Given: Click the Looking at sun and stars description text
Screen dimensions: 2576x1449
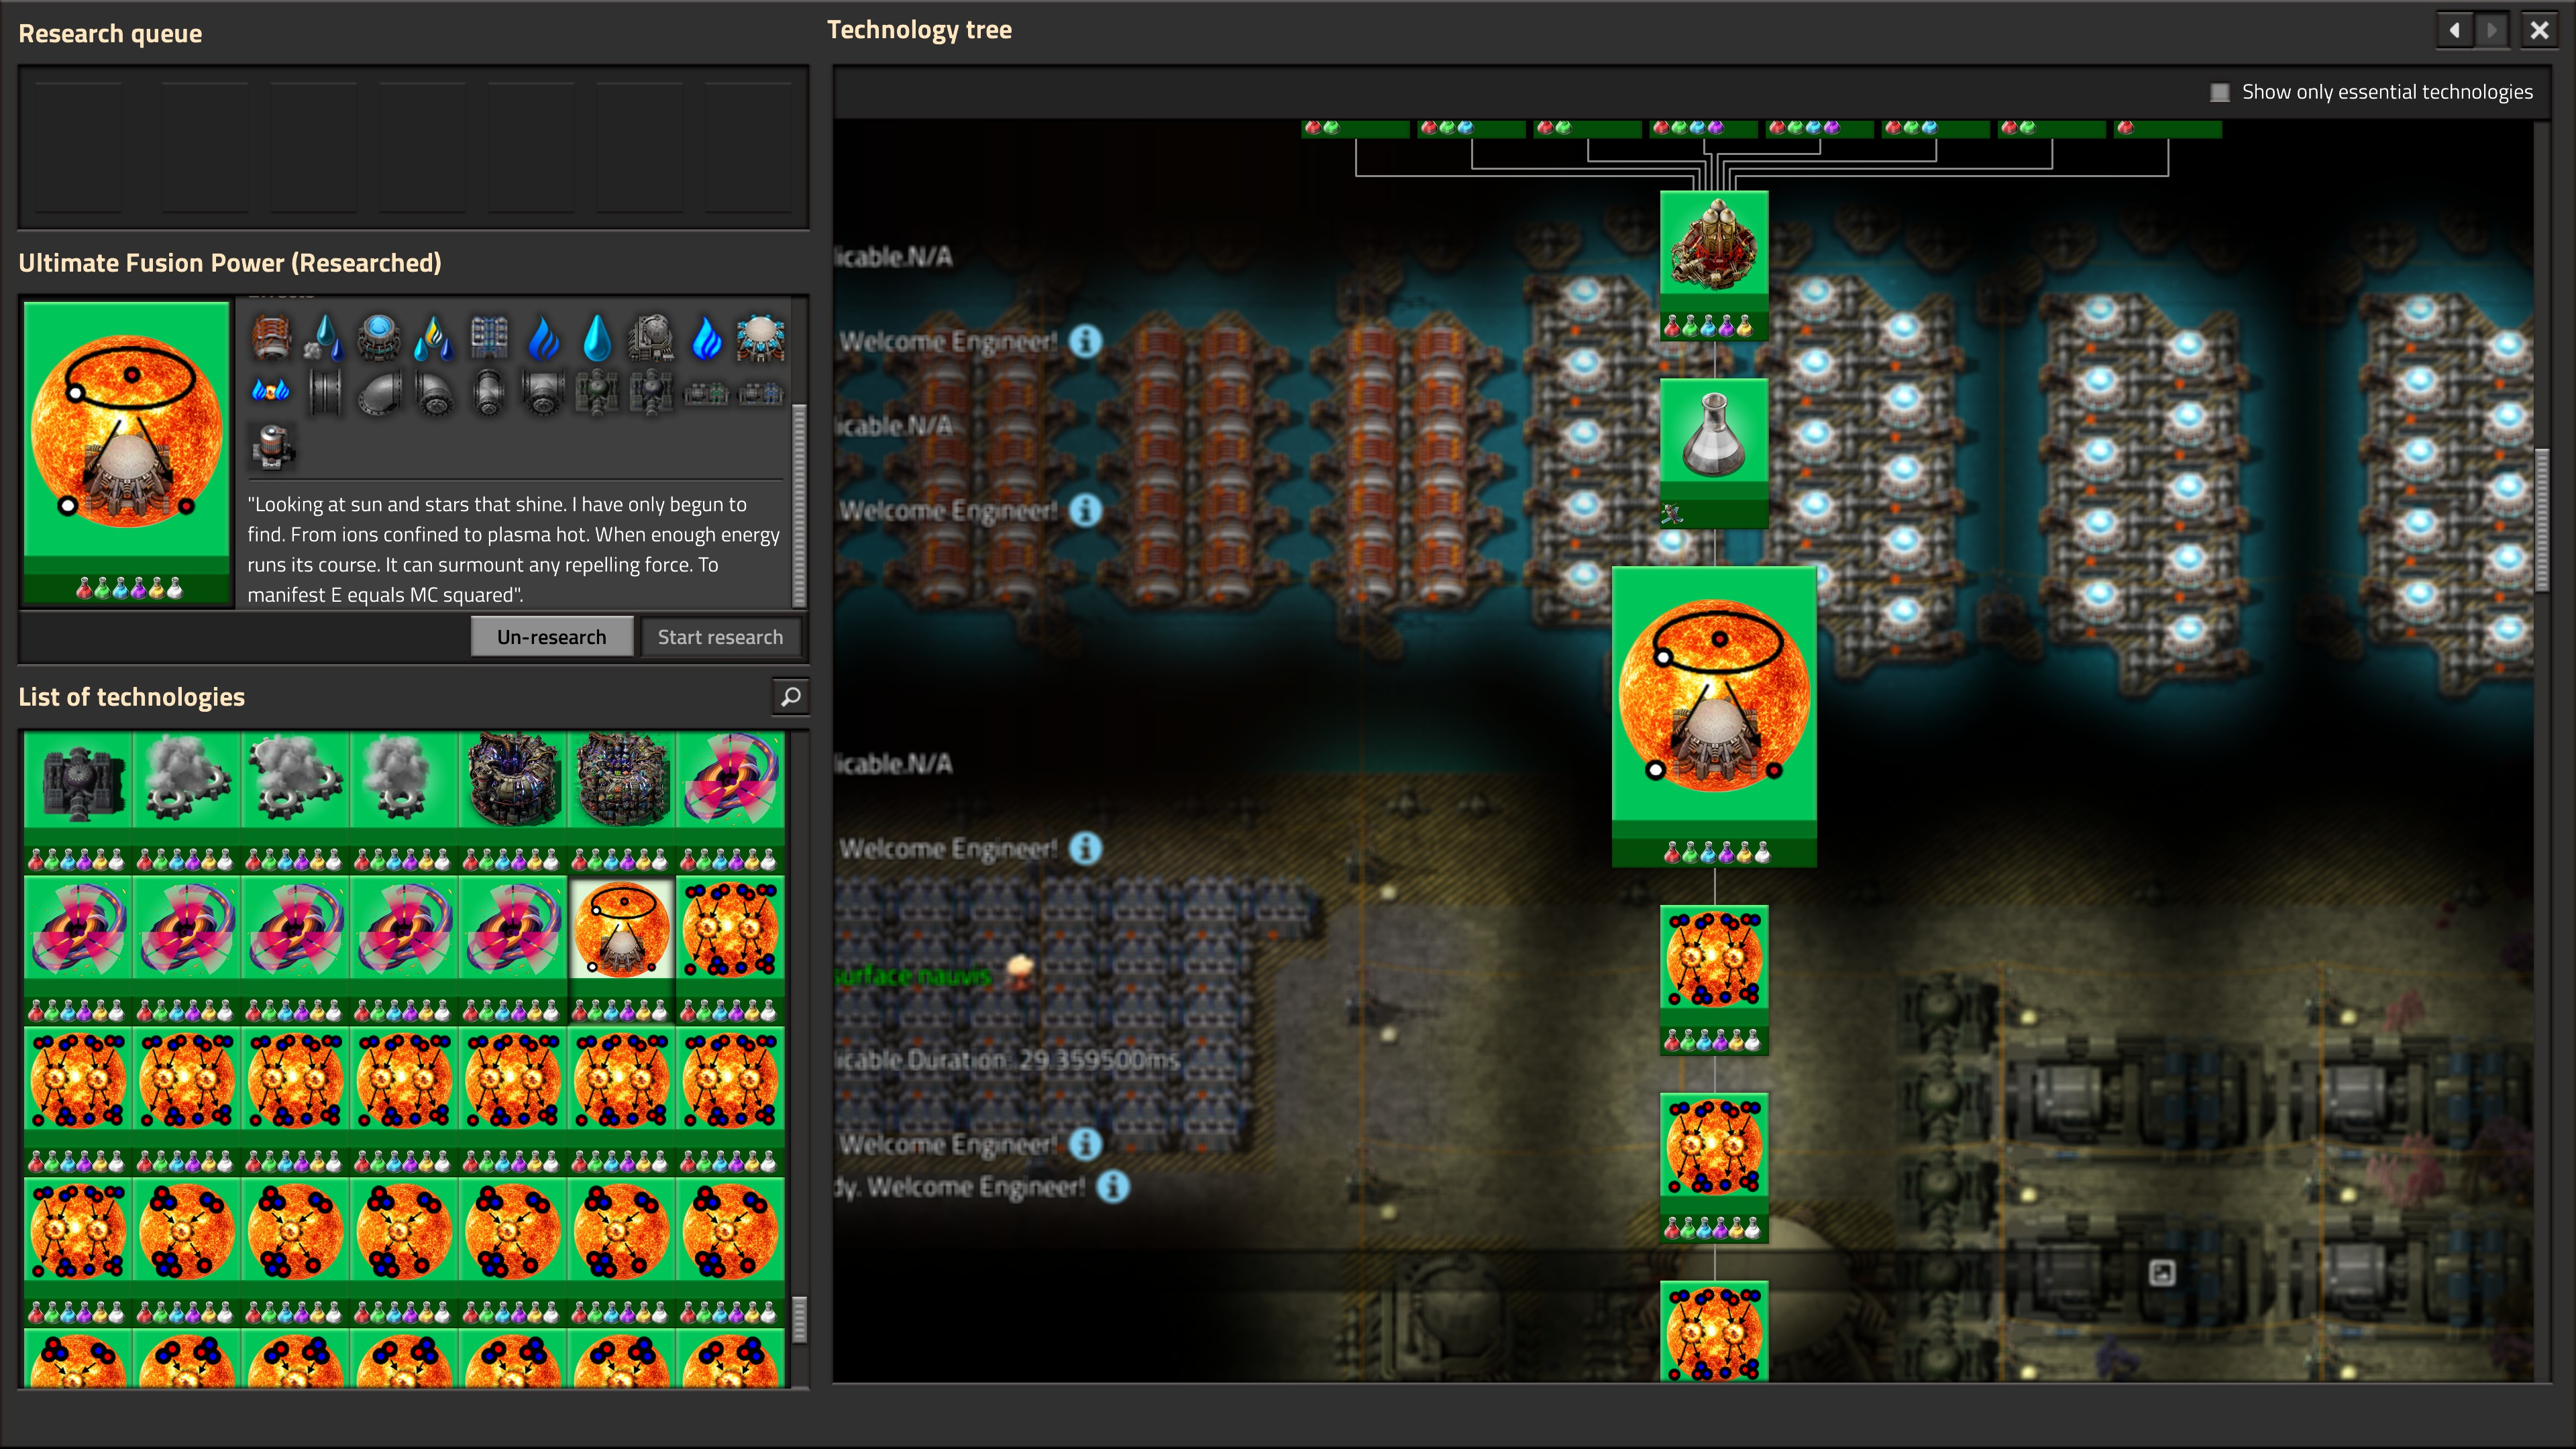Looking at the screenshot, I should [513, 549].
